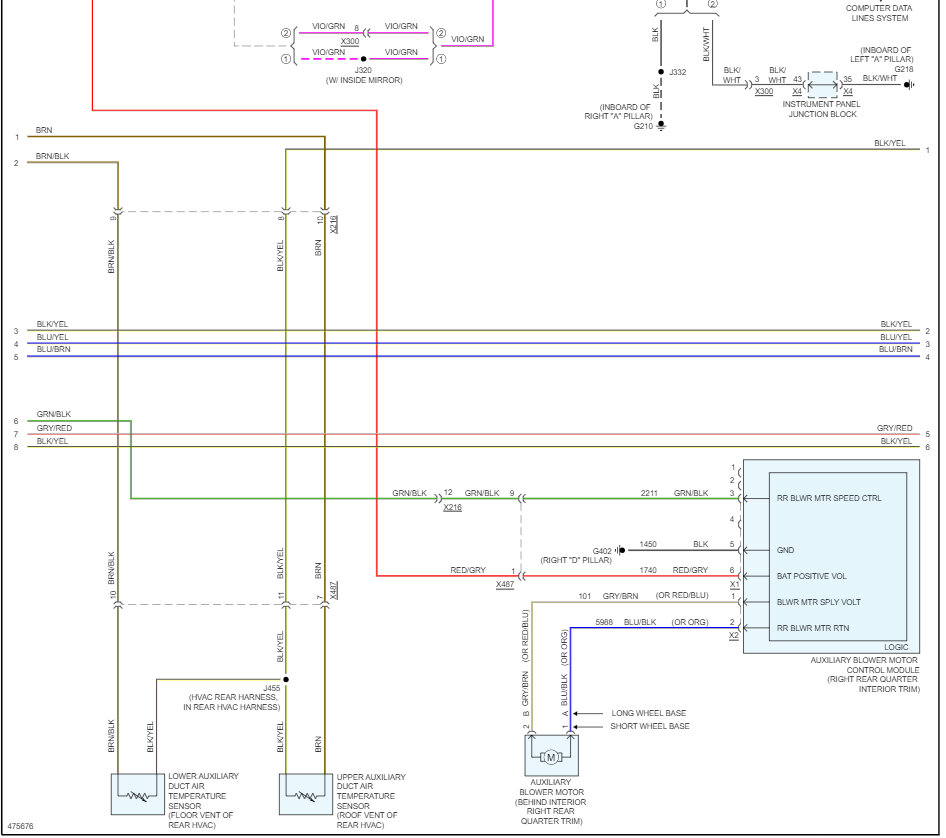Click the (W/ INSIDE MIRROR) note
This screenshot has height=838, width=946.
(364, 80)
